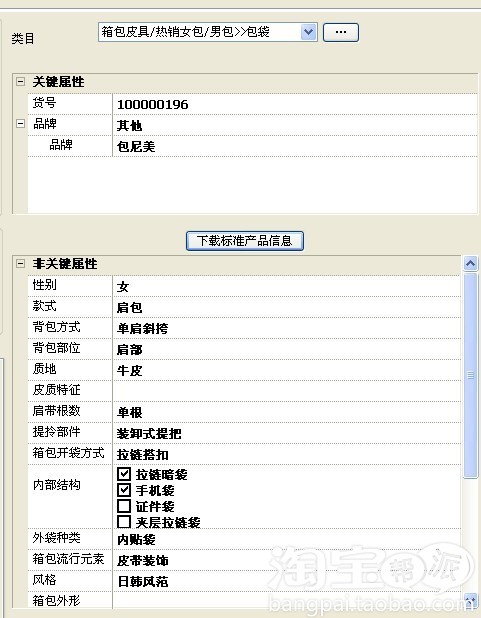Click the scrollbar down arrow
Image resolution: width=481 pixels, height=618 pixels.
point(470,601)
